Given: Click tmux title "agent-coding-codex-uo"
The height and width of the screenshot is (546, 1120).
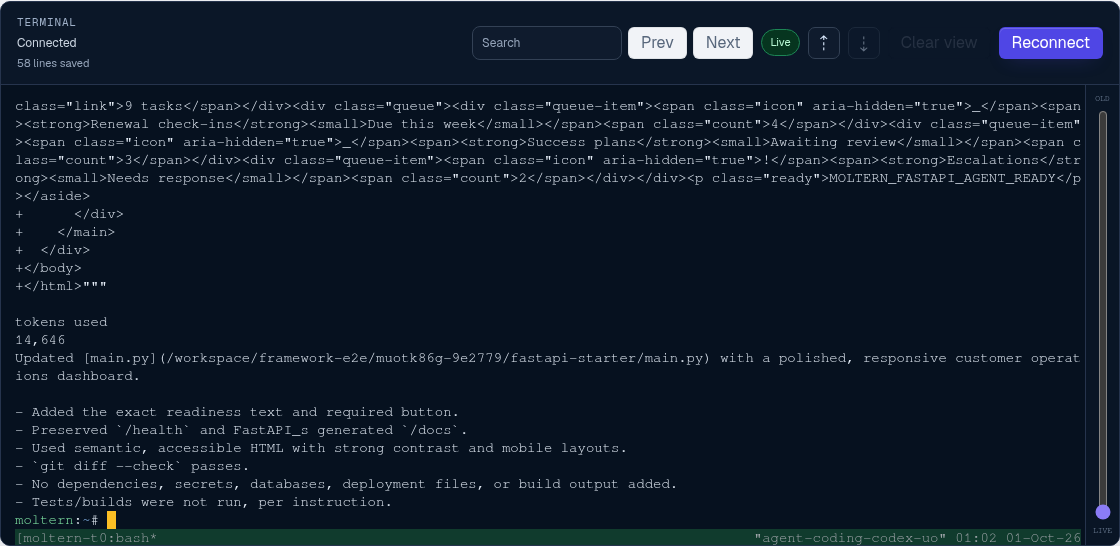Looking at the screenshot, I should (850, 537).
